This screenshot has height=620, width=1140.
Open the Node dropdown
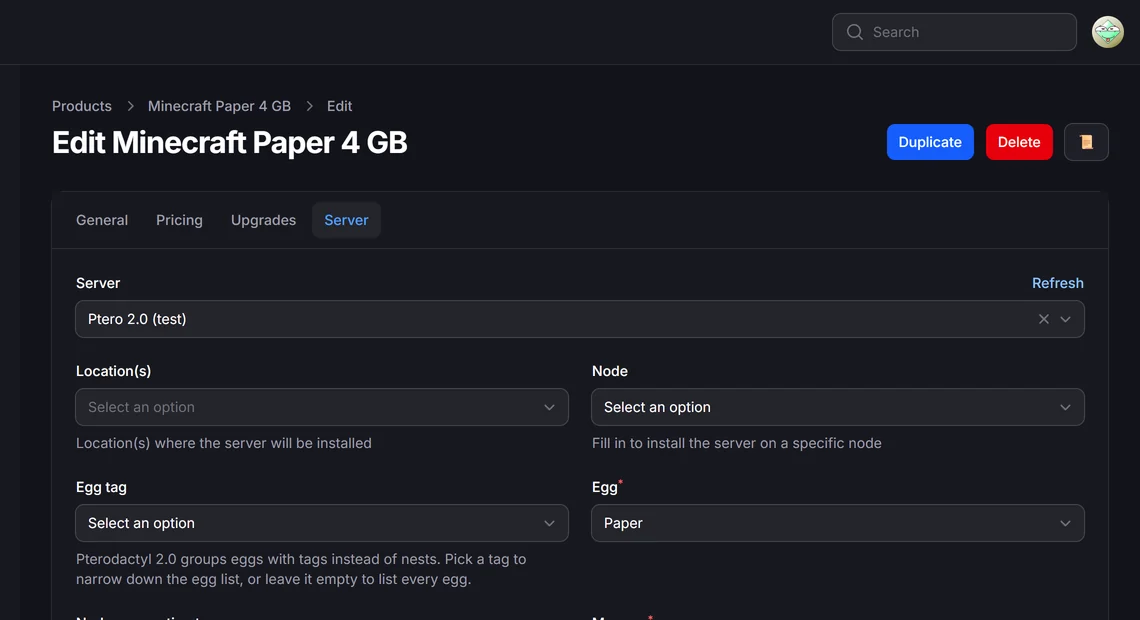838,407
